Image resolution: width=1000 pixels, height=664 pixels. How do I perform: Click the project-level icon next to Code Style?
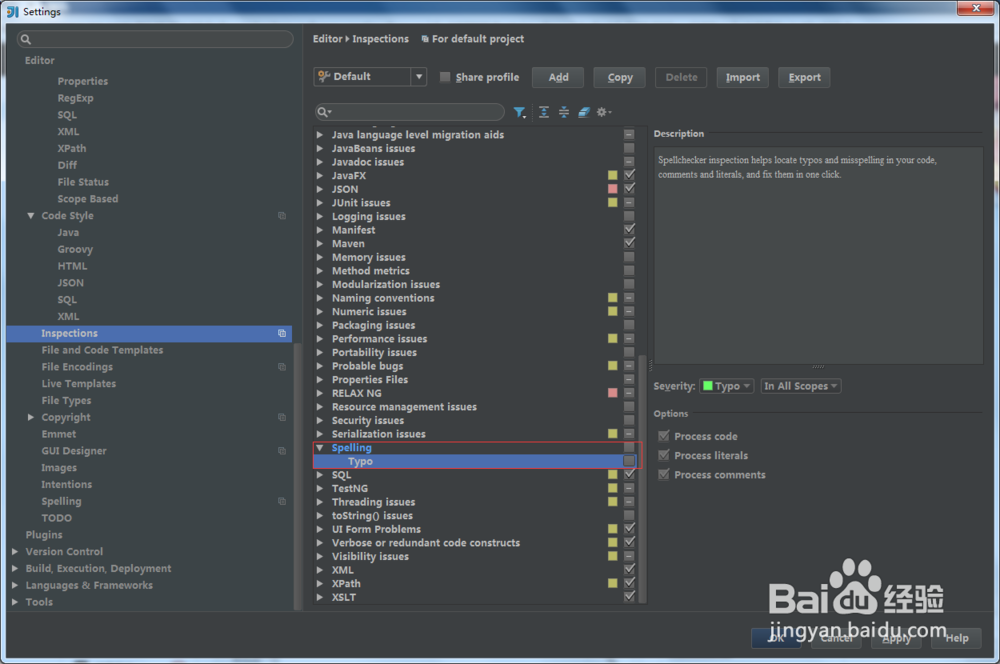(x=282, y=216)
